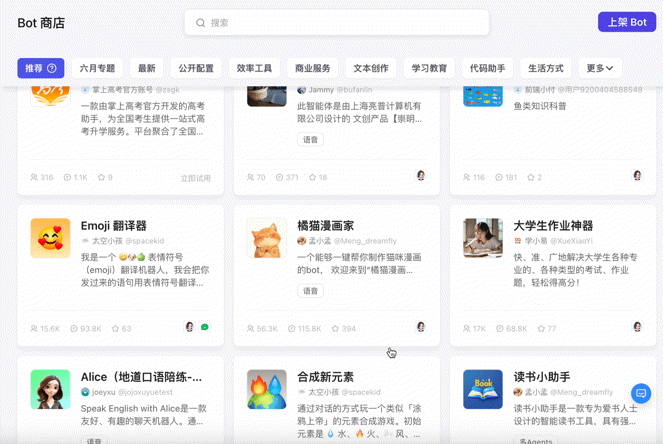This screenshot has height=444, width=663.
Task: Click the 大学生作业神器 avatar image
Action: (483, 238)
